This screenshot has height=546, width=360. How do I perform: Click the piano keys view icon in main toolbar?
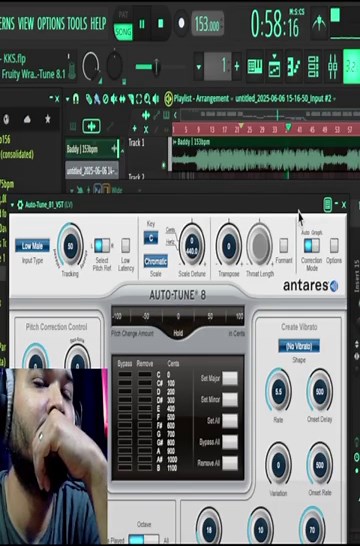[x=255, y=66]
